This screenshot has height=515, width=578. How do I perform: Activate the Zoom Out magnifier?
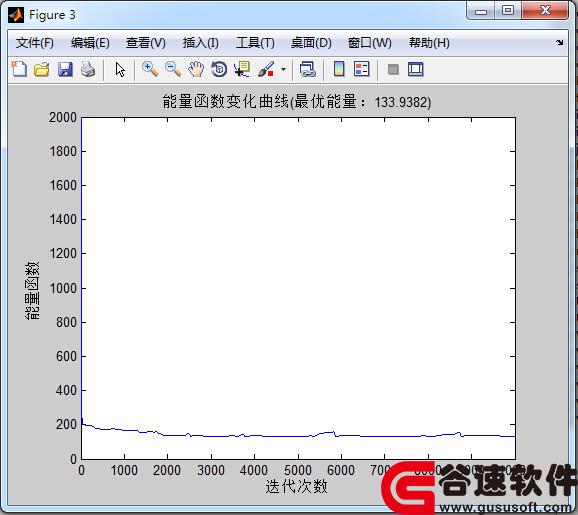tap(173, 69)
